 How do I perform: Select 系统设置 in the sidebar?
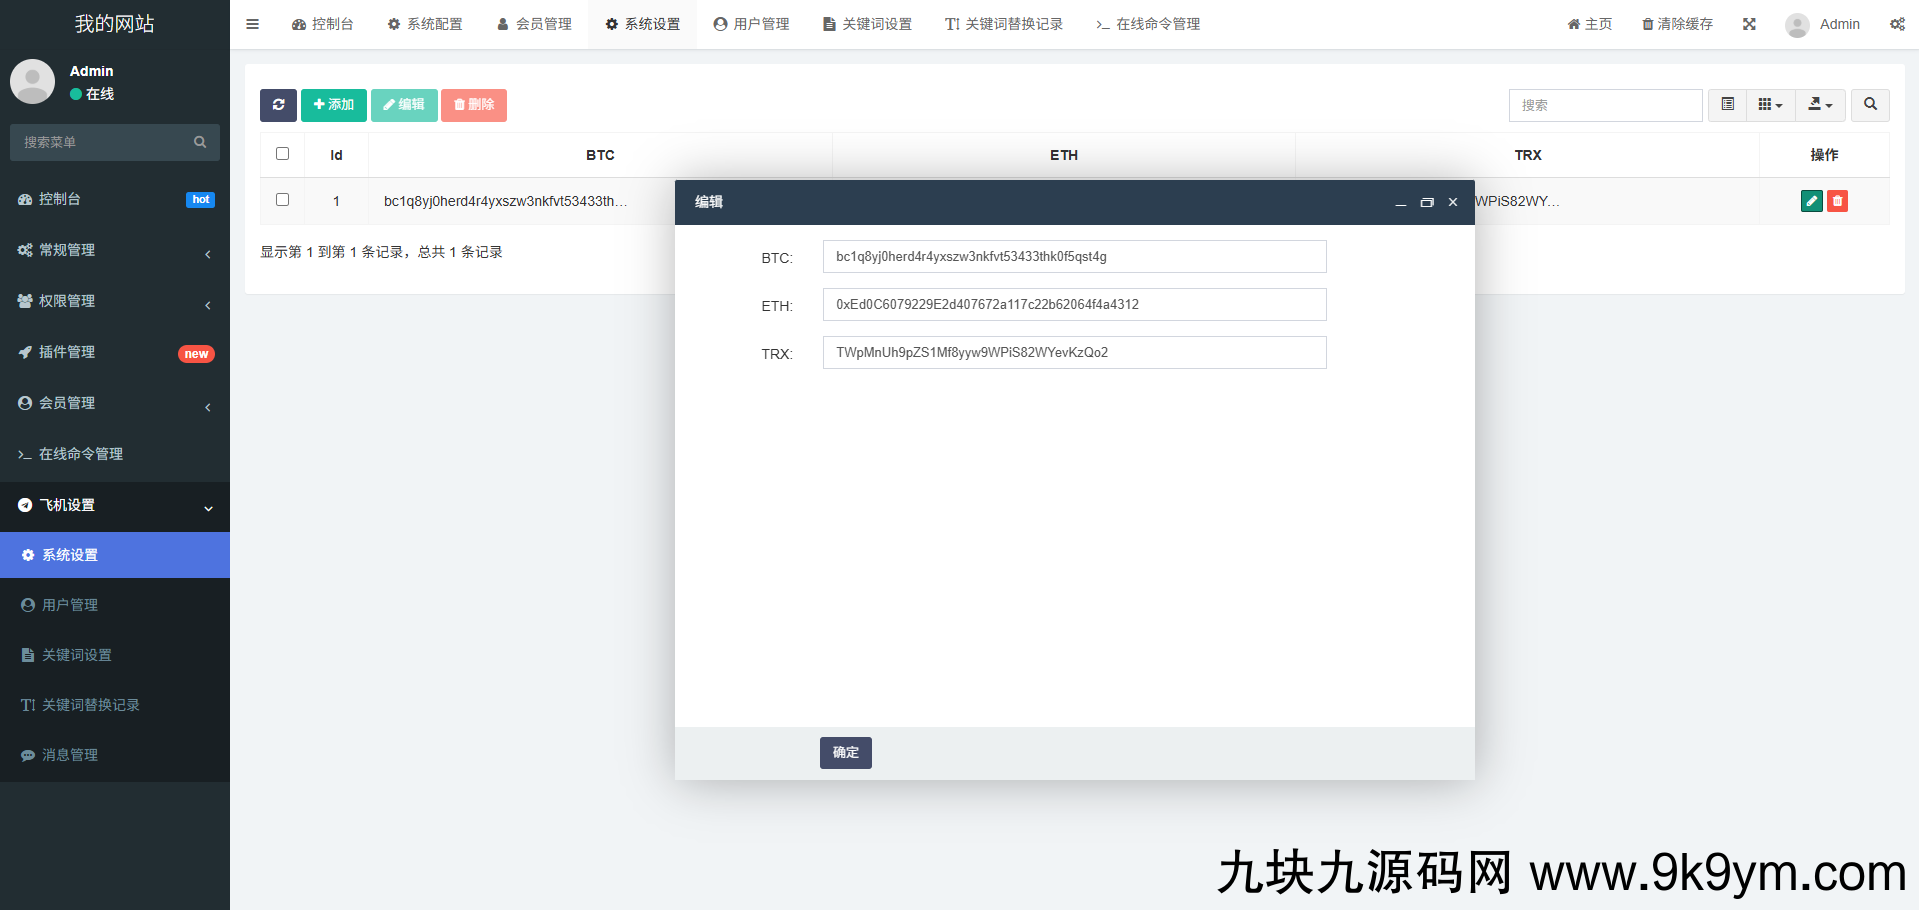115,555
